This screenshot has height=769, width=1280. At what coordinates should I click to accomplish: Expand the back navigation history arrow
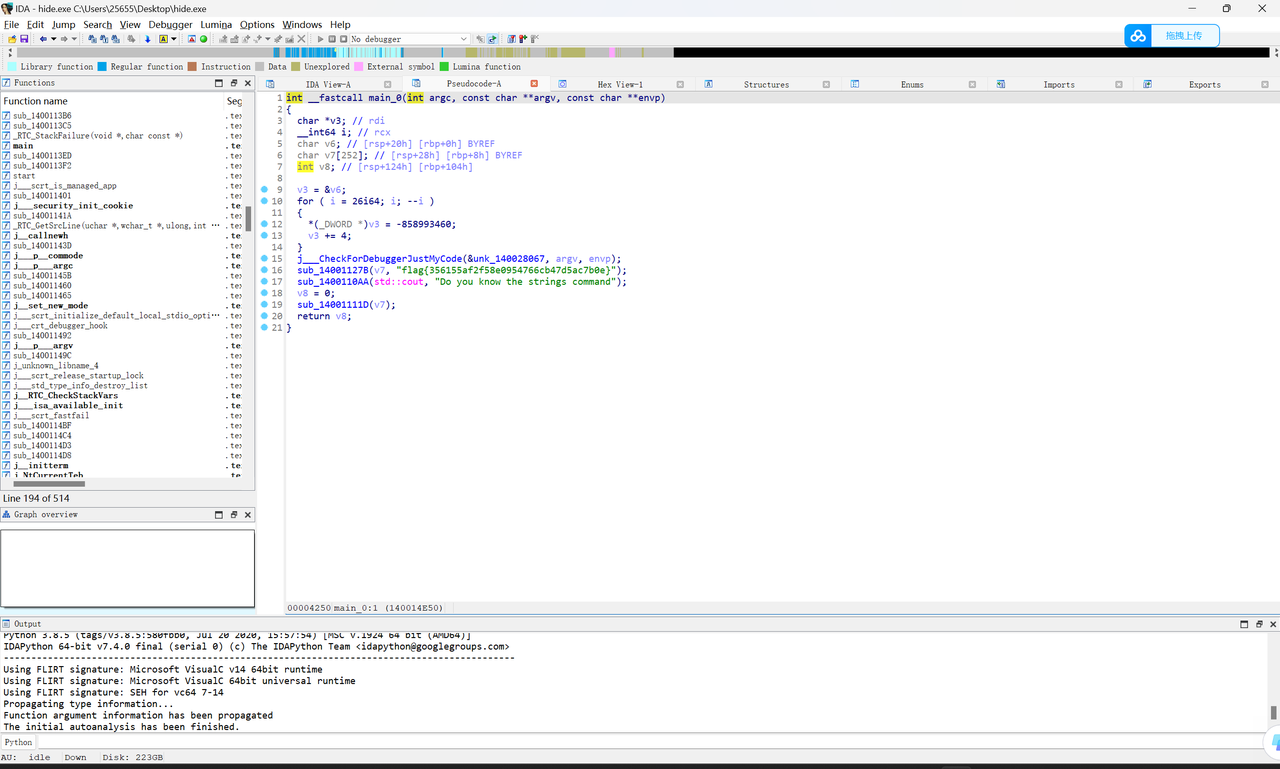click(x=54, y=39)
